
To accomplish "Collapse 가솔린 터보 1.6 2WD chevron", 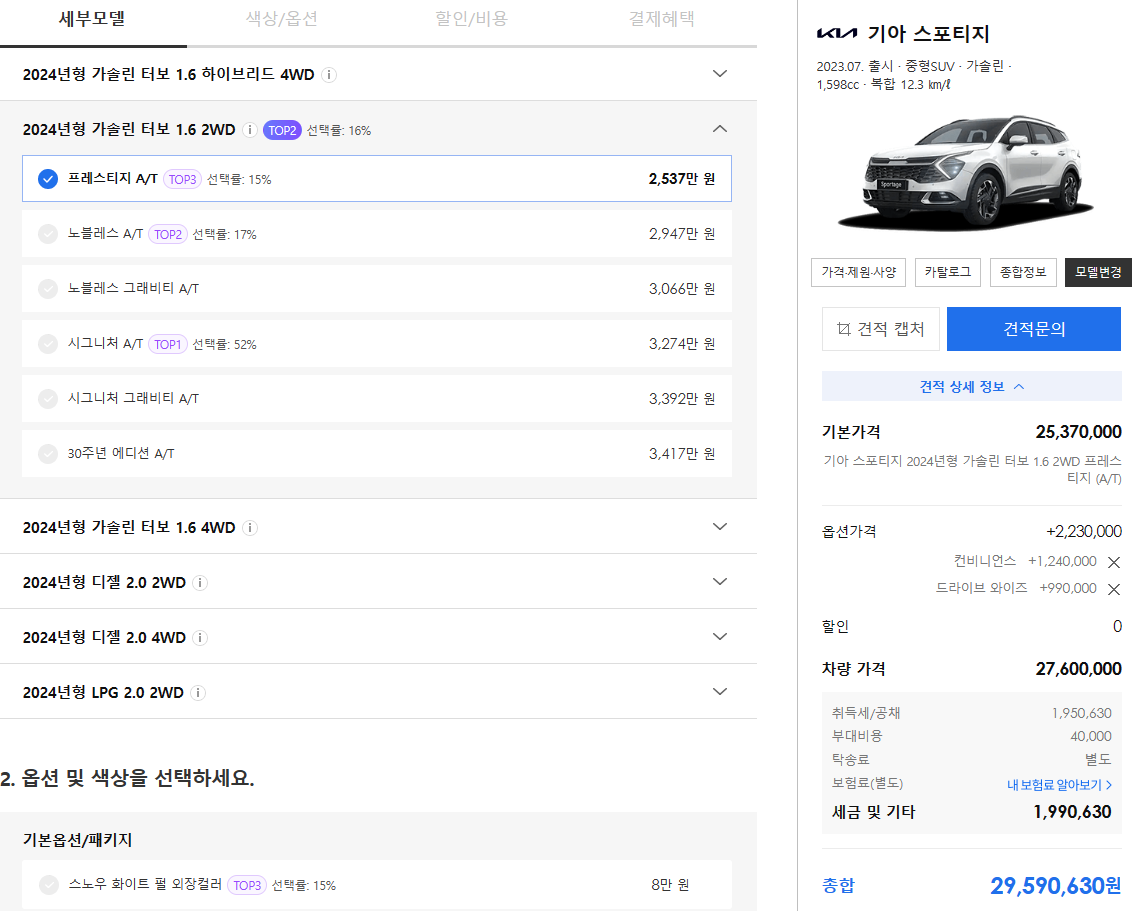I will pyautogui.click(x=719, y=129).
